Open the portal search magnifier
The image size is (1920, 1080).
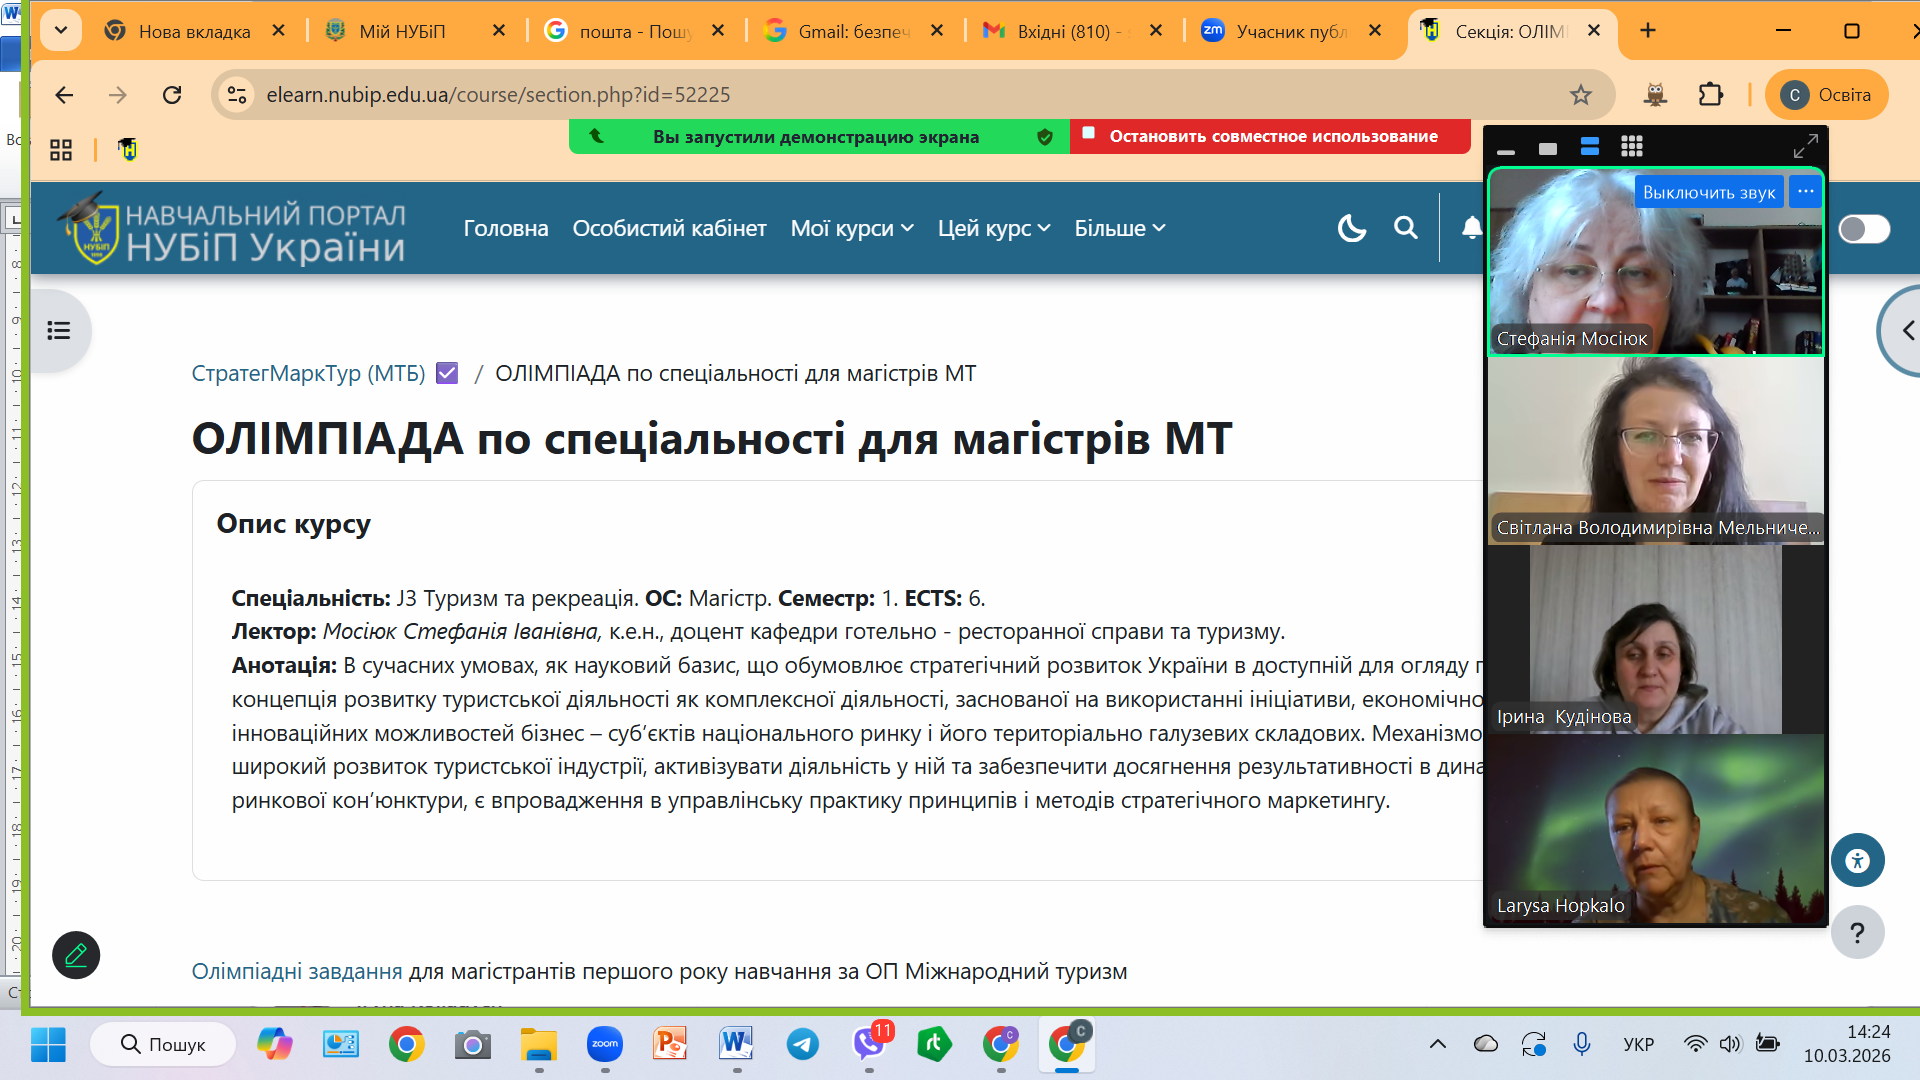point(1405,228)
